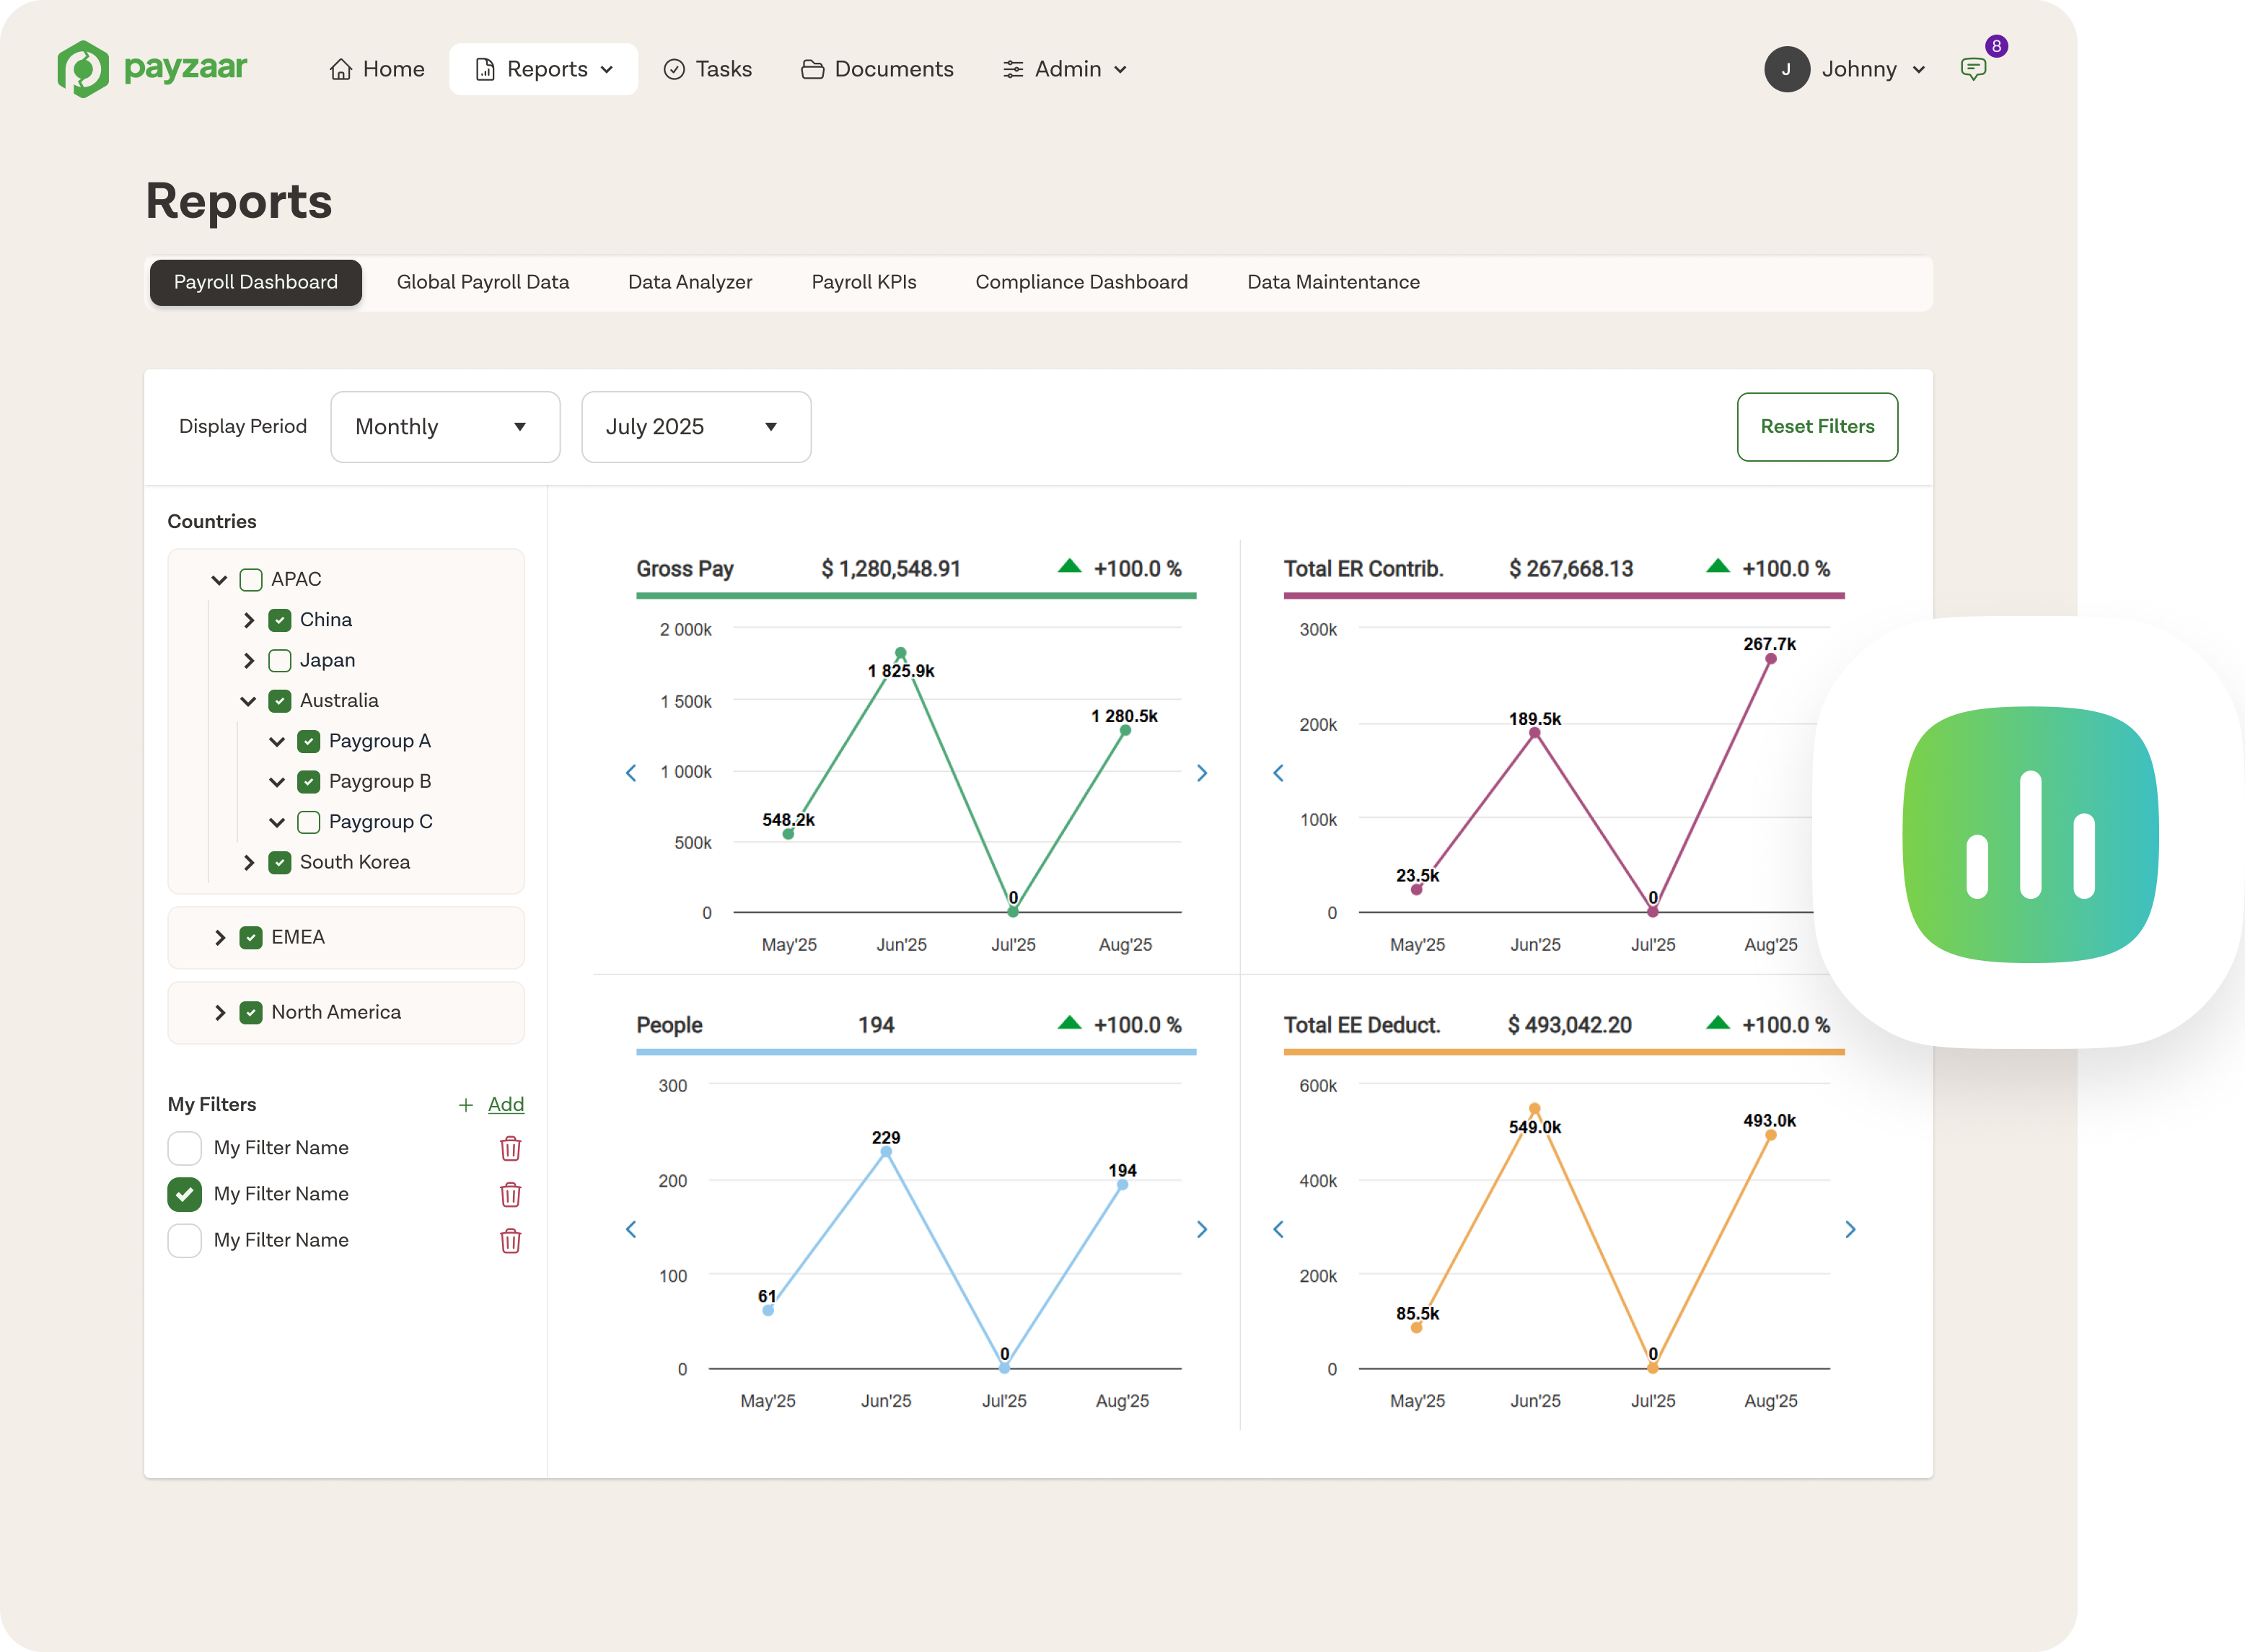Click Reset Filters button
Screen dimensions: 2245x1652
pyautogui.click(x=1817, y=427)
